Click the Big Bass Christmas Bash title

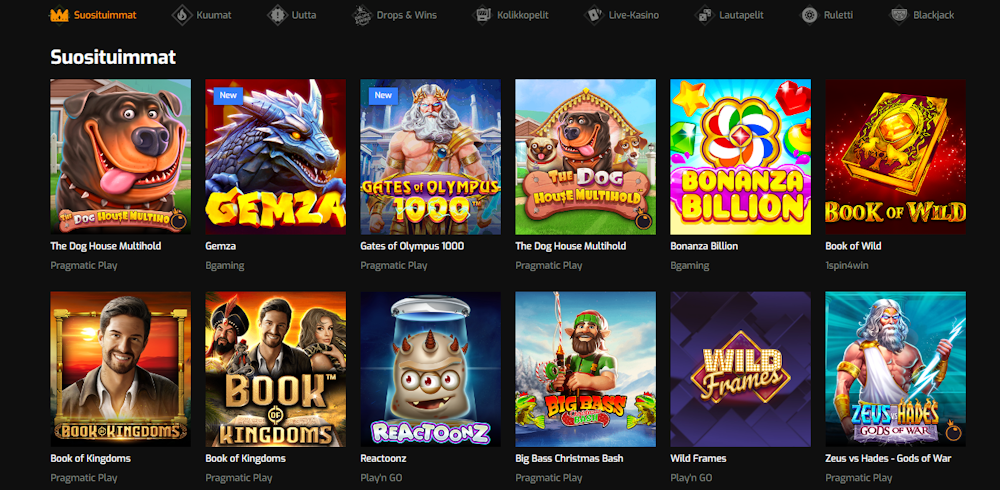pos(569,458)
